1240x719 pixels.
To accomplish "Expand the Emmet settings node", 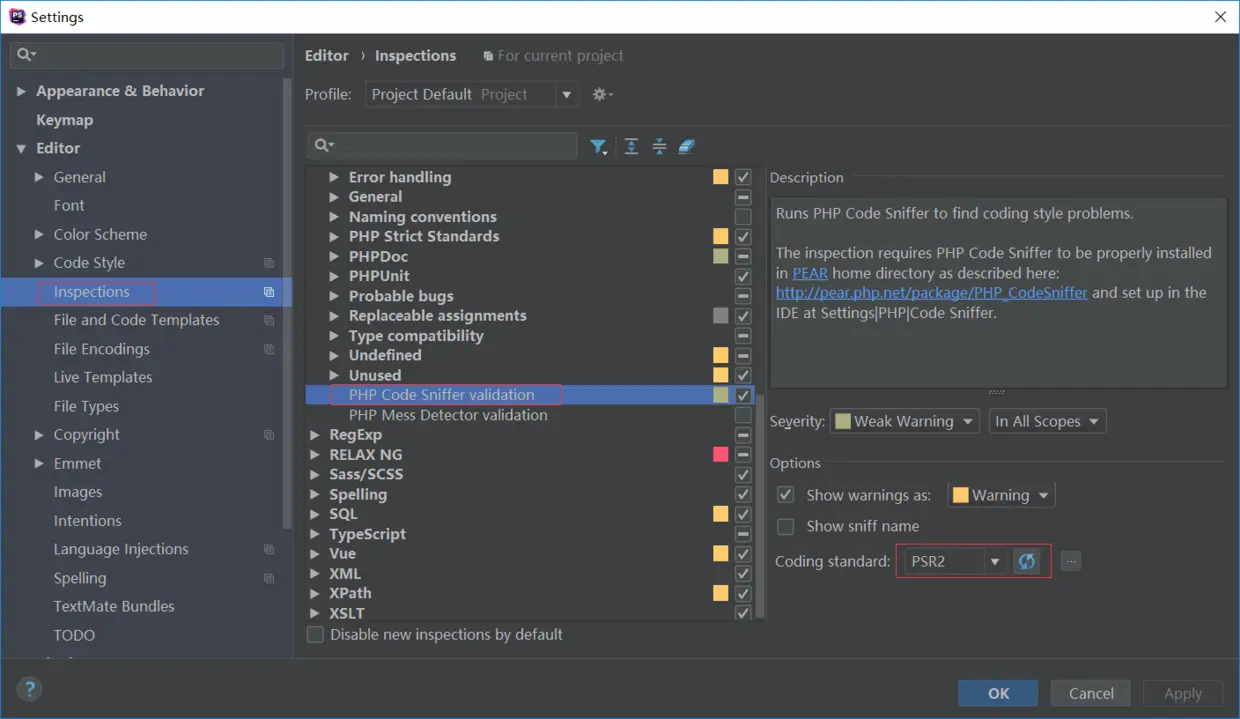I will point(39,463).
